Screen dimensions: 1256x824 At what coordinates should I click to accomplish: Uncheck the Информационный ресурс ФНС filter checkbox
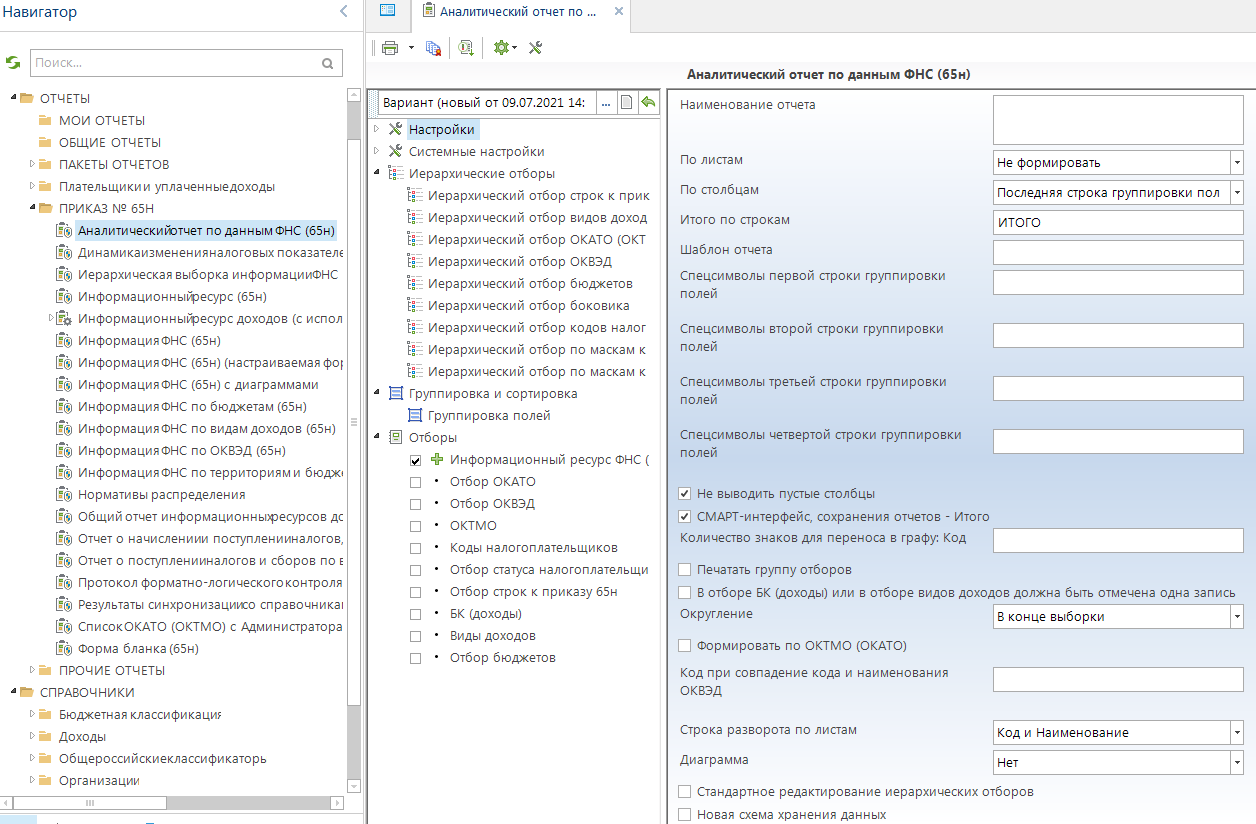click(416, 460)
